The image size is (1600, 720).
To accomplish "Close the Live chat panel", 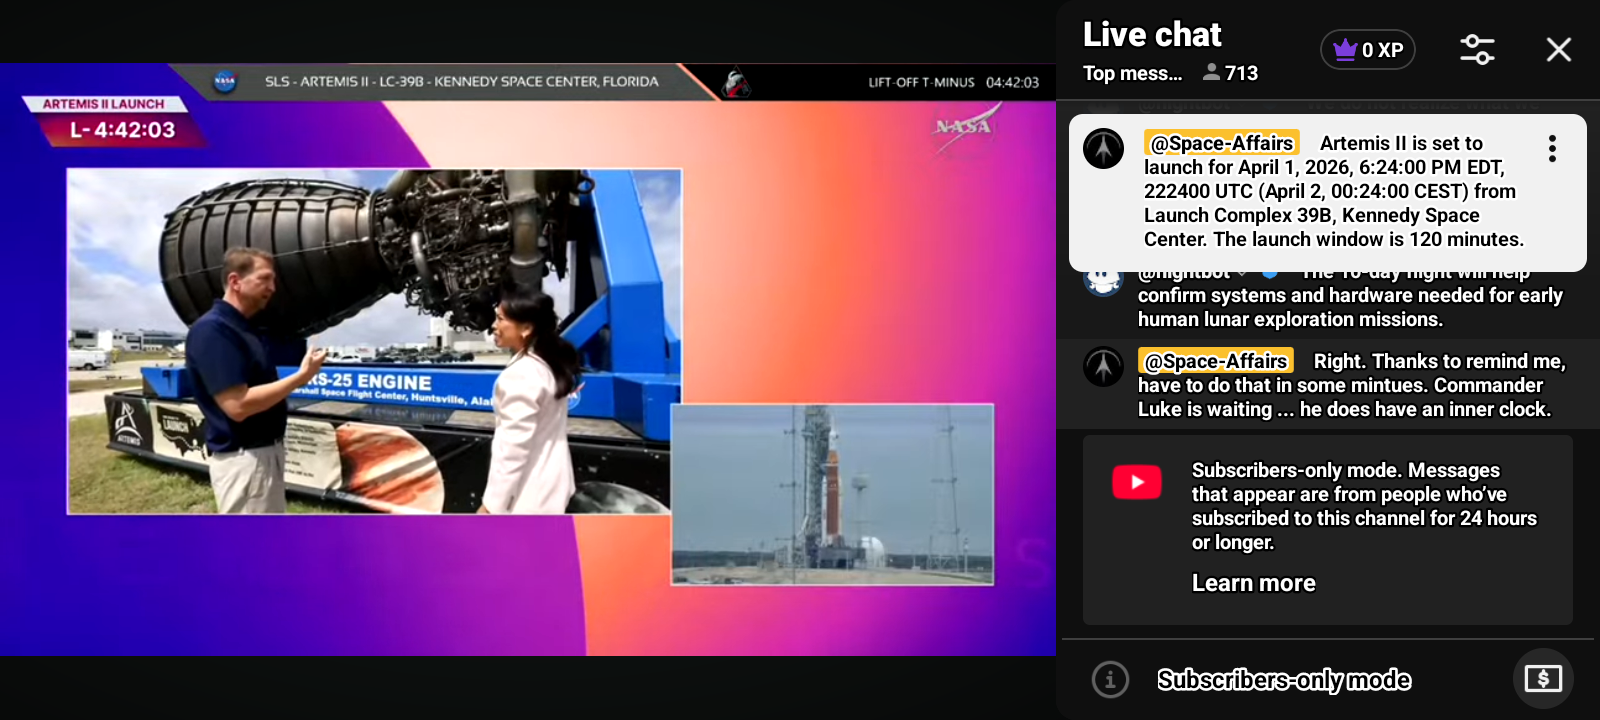I will (1558, 50).
